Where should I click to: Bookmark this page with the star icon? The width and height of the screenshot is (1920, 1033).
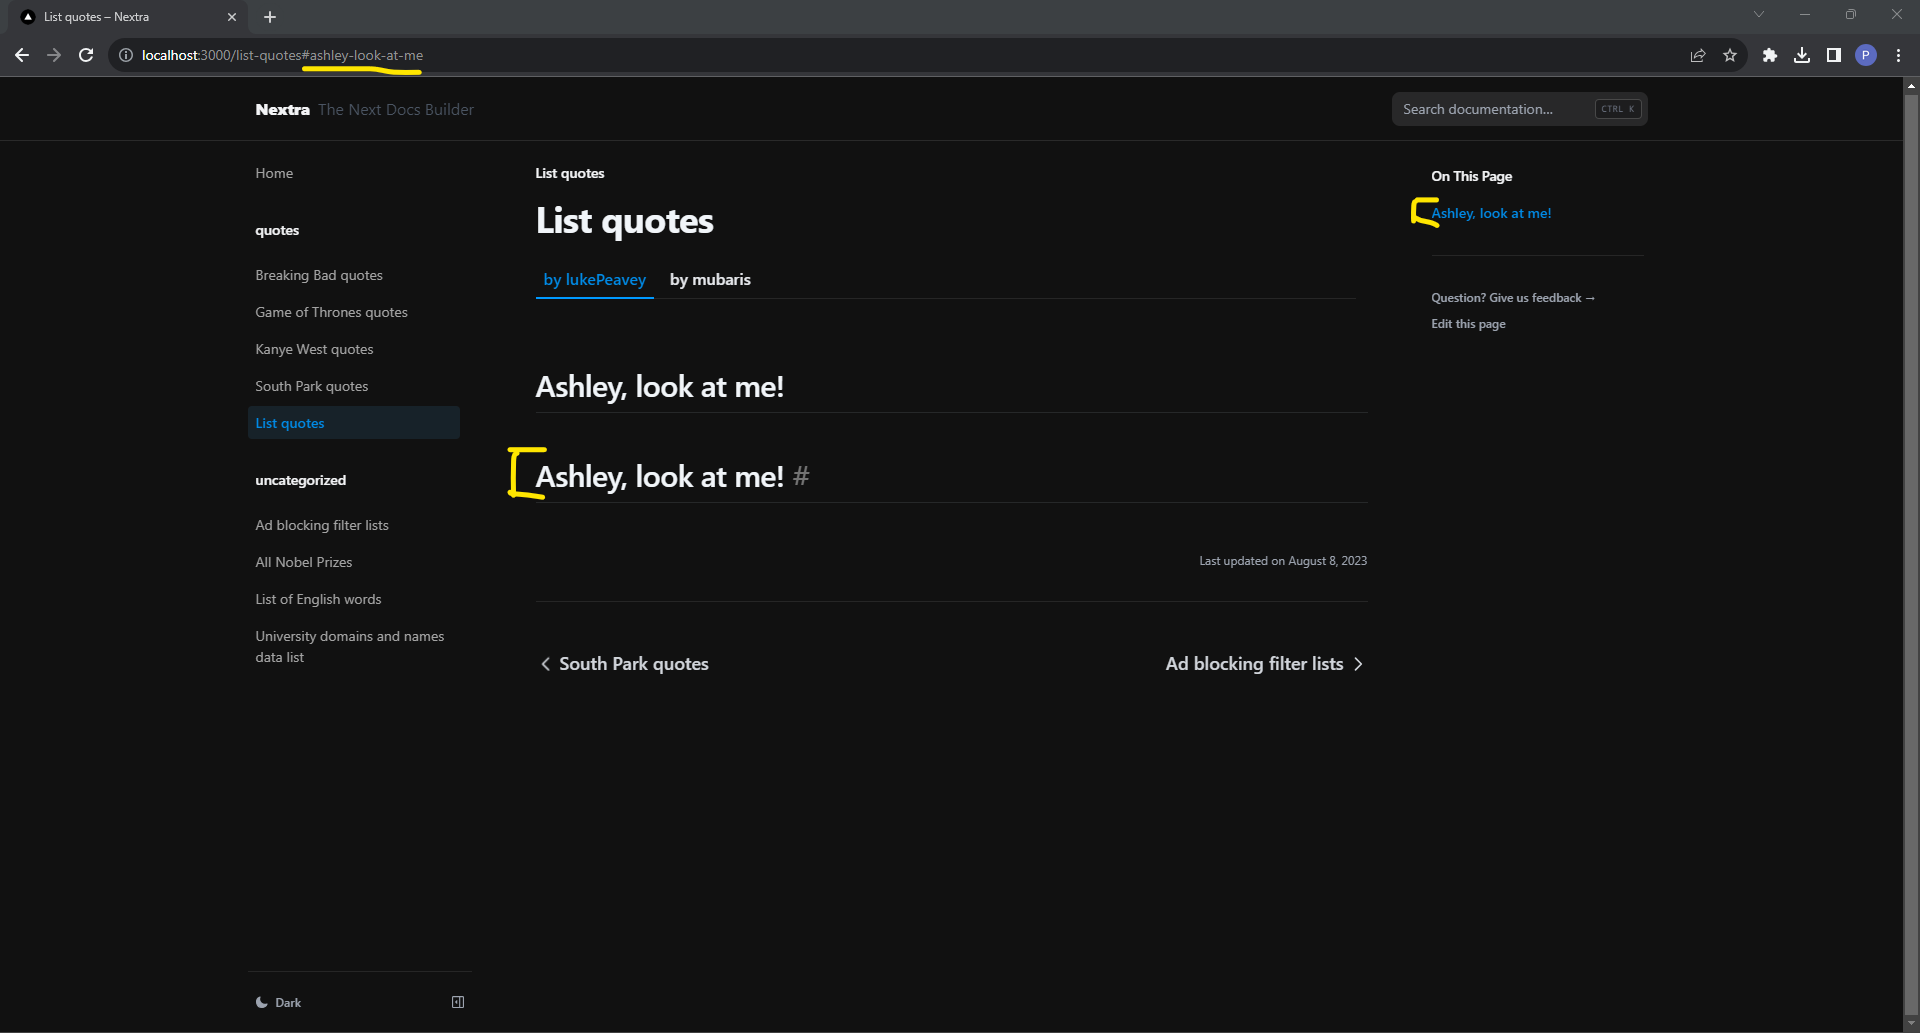(x=1731, y=55)
